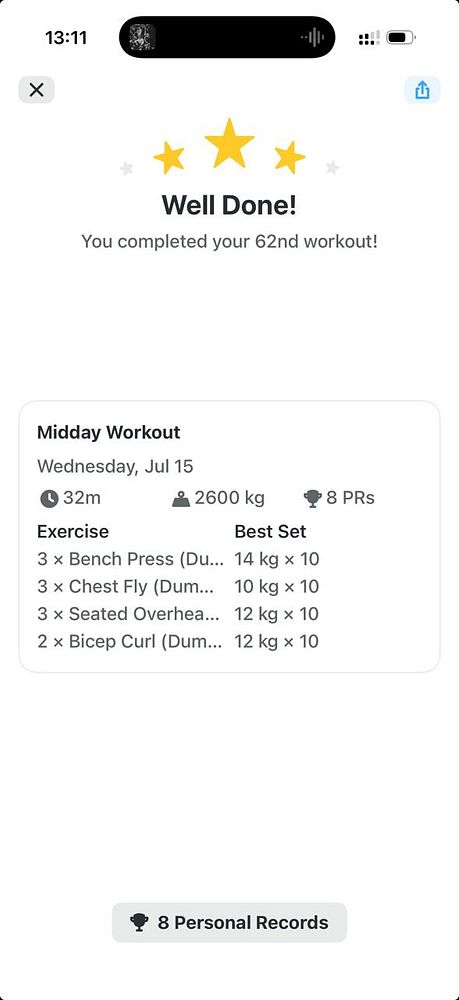Tap the large center gold star
The height and width of the screenshot is (1000, 459).
230,143
